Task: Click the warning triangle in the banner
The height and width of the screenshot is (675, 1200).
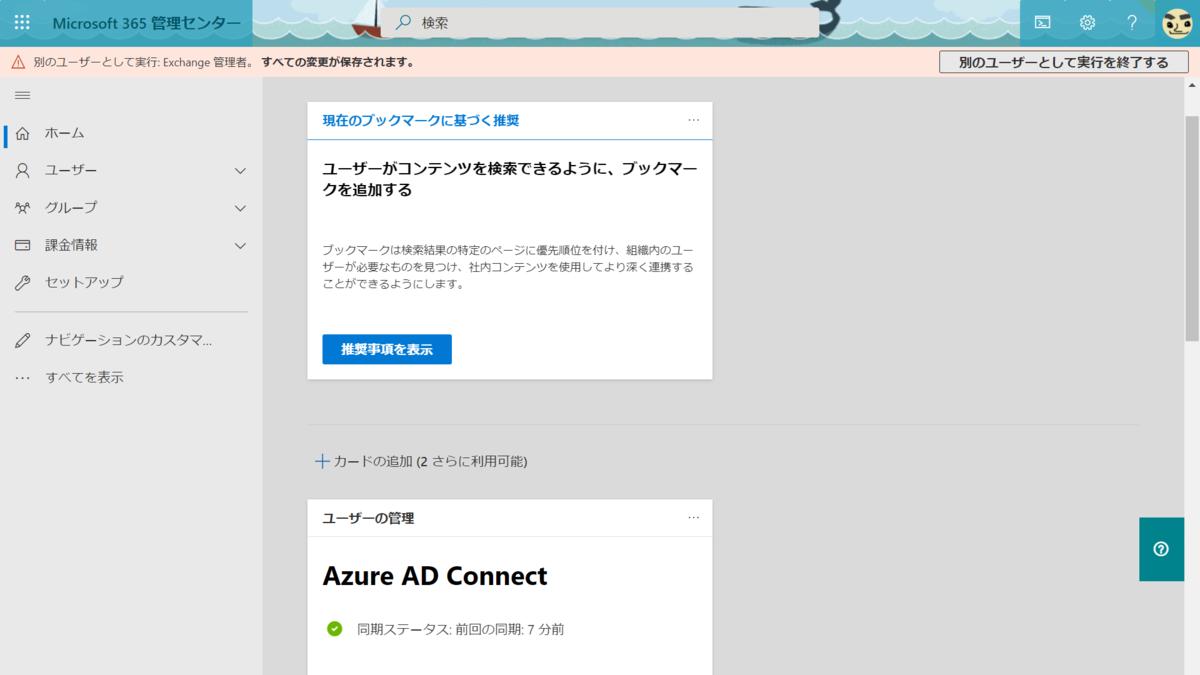Action: 18,62
